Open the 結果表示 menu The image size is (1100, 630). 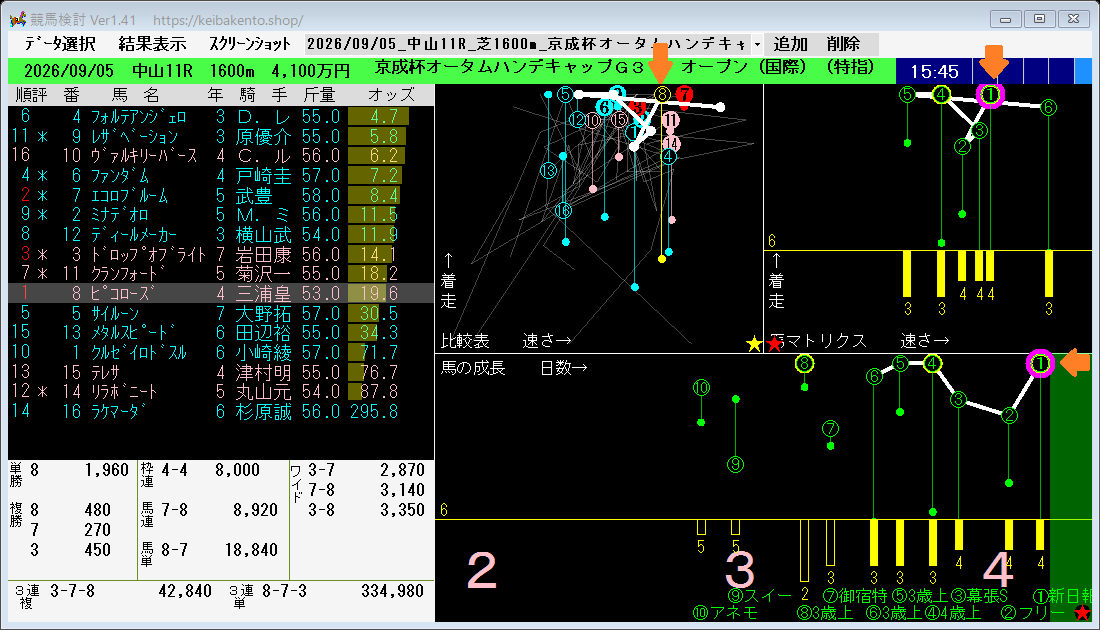[152, 44]
